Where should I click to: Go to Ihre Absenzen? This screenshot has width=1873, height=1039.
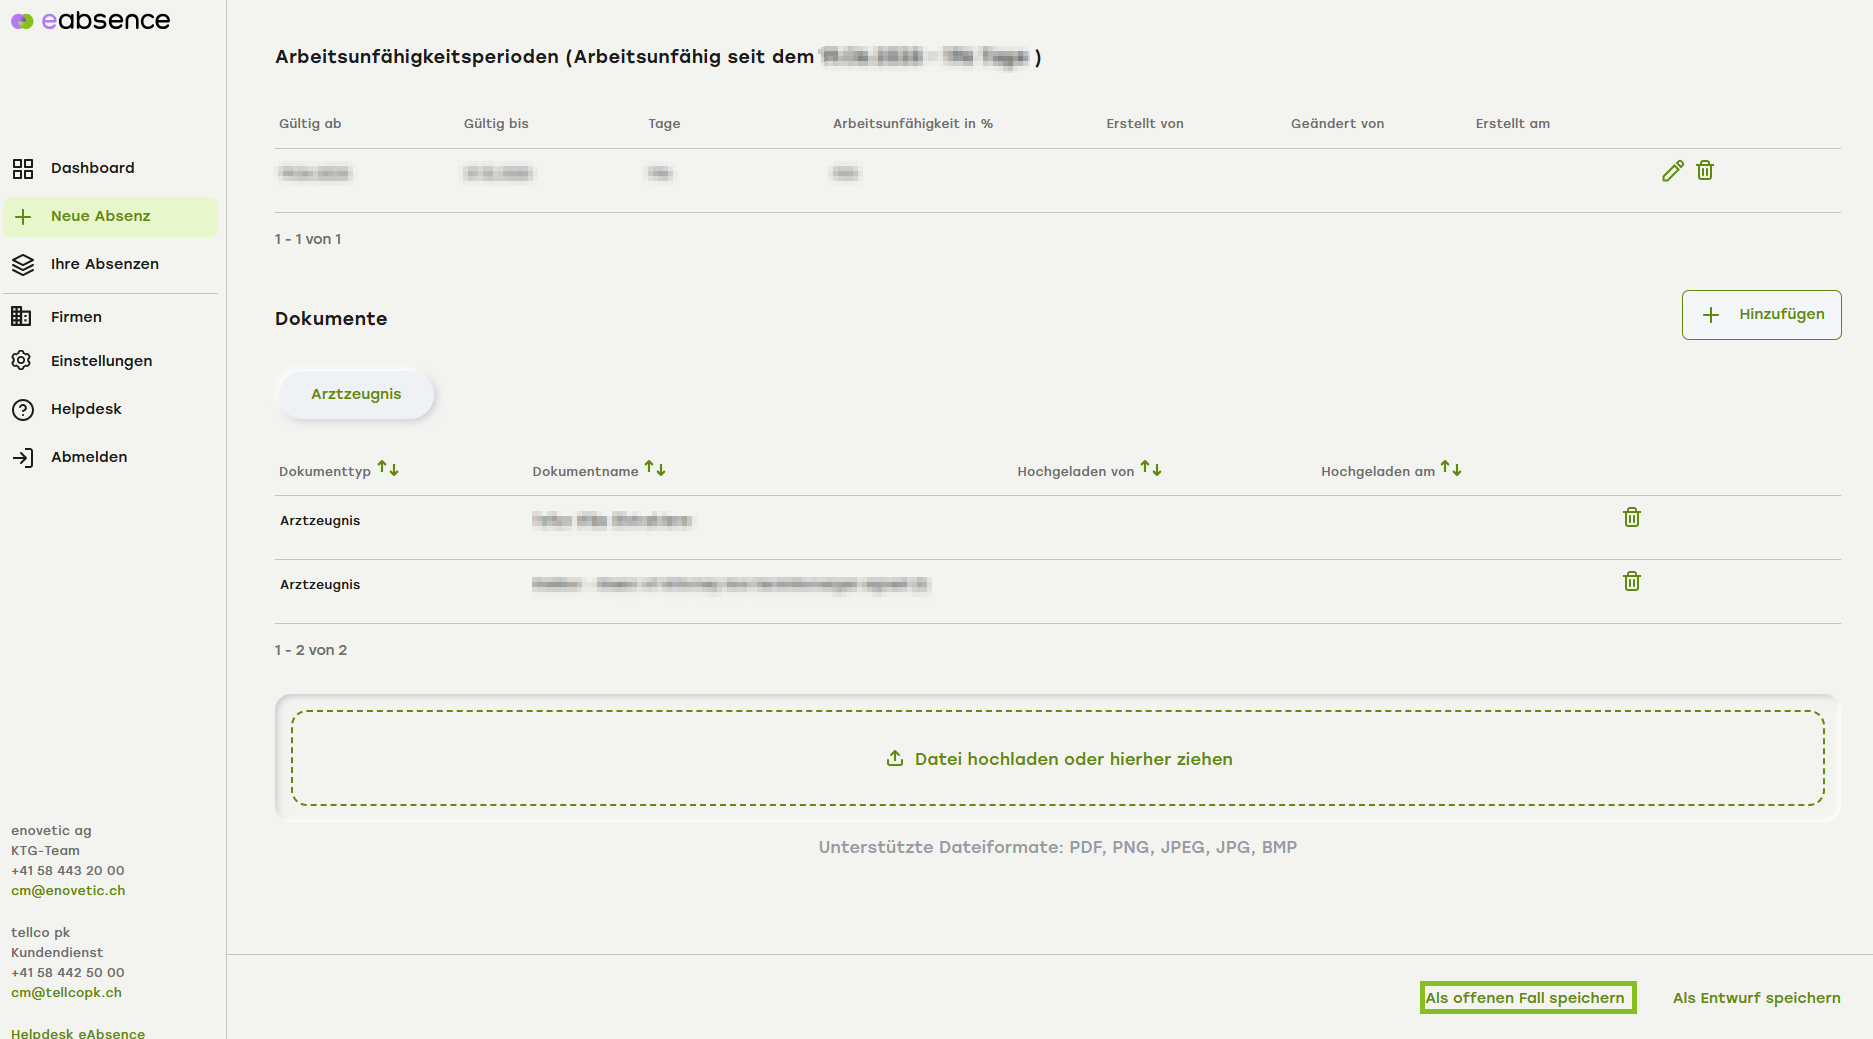point(104,264)
